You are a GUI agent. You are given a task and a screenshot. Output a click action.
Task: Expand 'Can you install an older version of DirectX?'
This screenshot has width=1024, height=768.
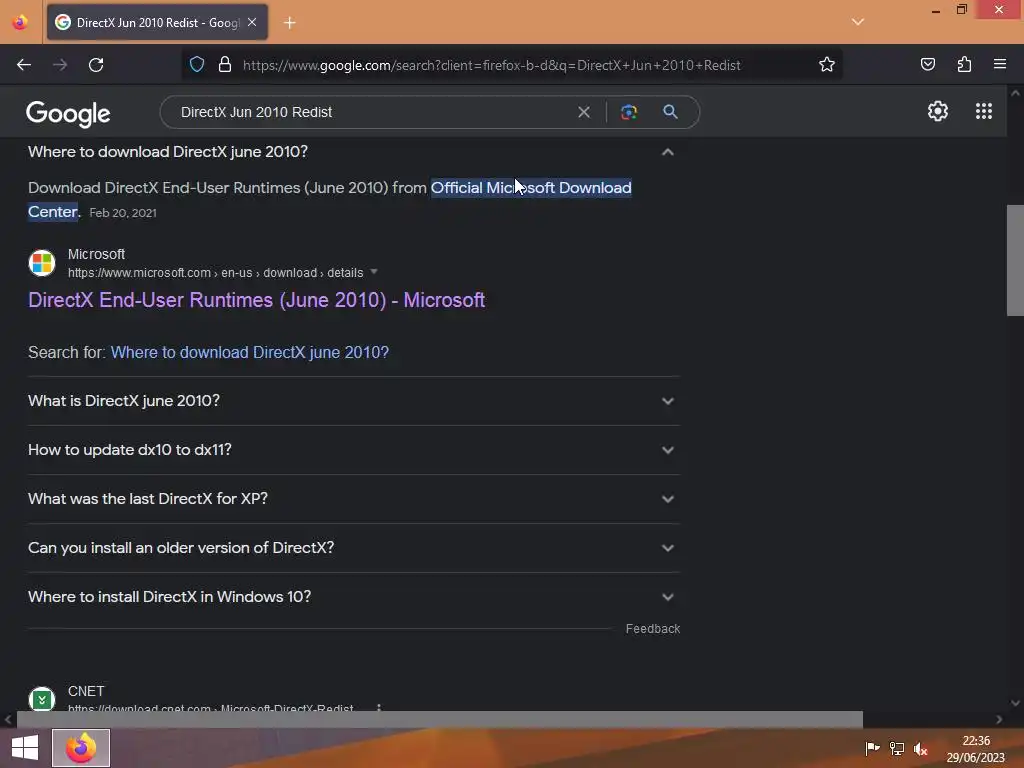coord(353,547)
